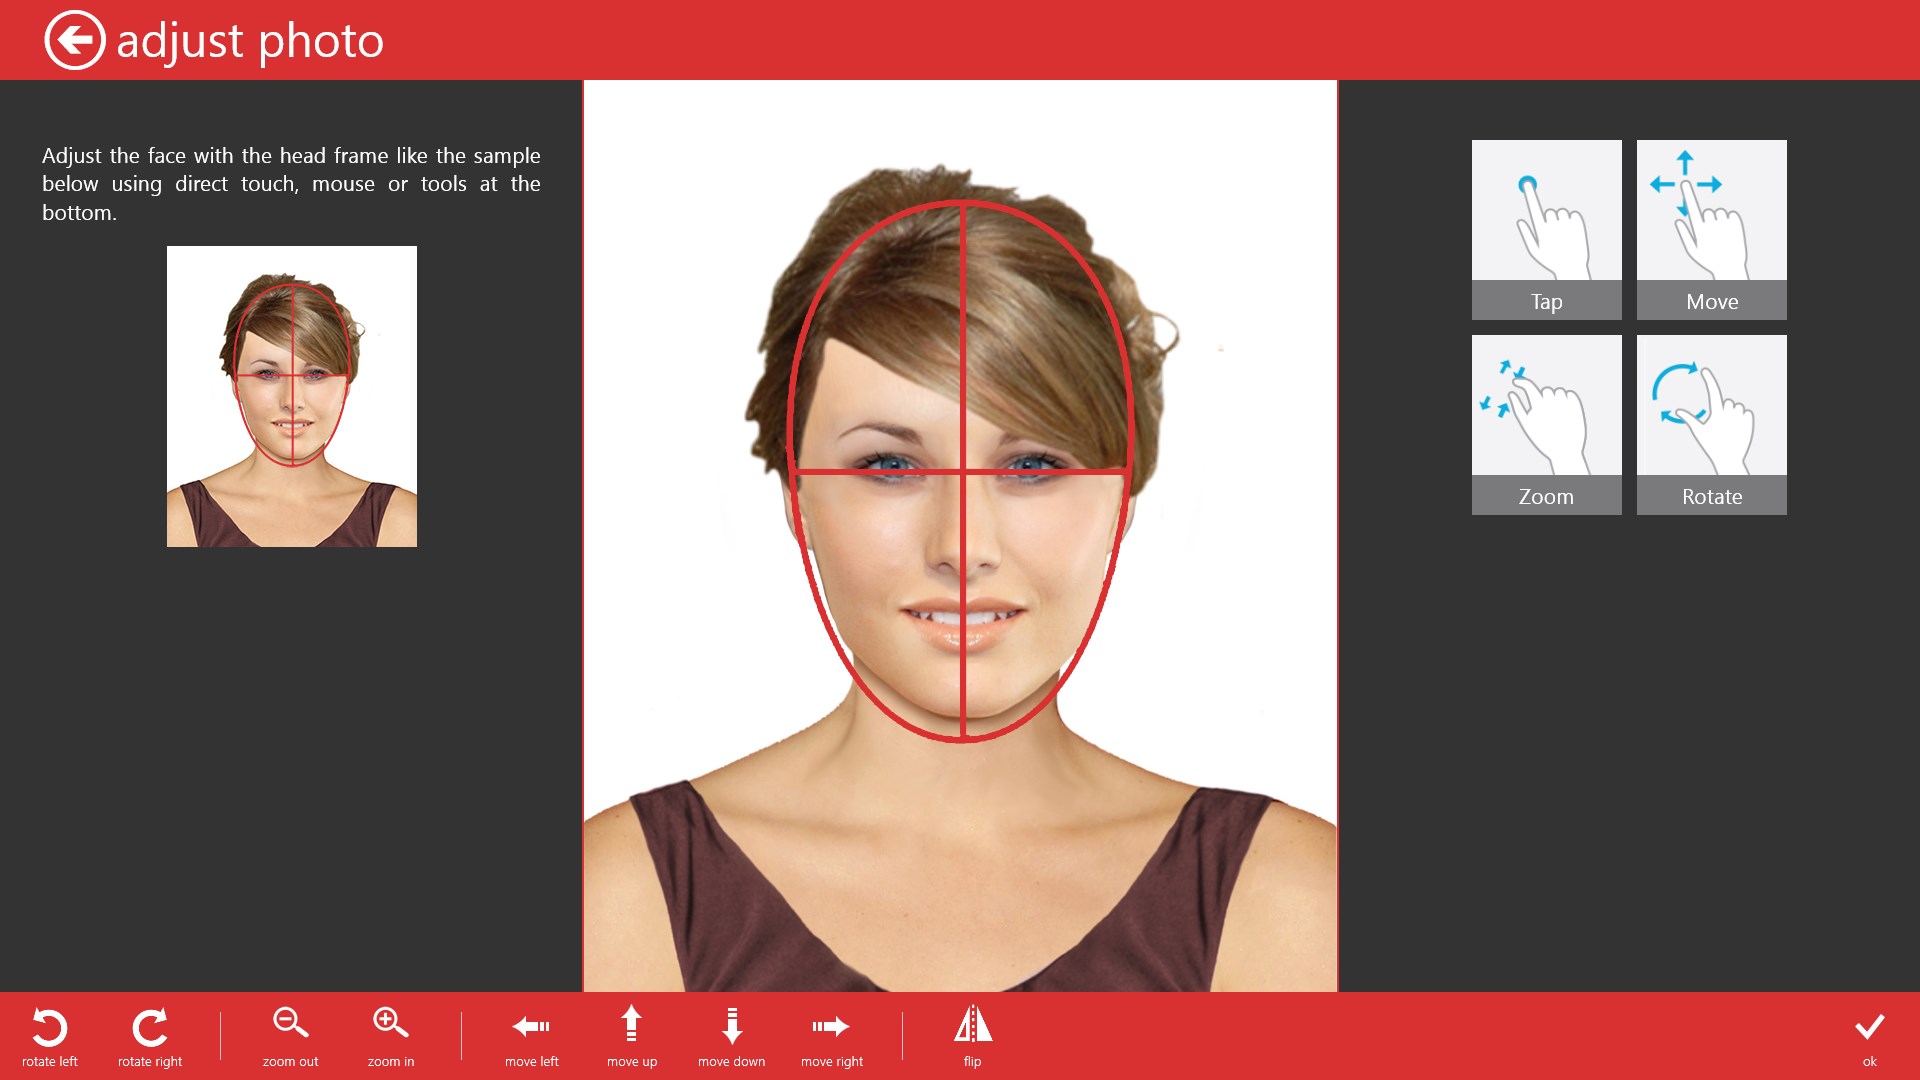This screenshot has height=1080, width=1920.
Task: Click the sample head-frame thumbnail
Action: [x=291, y=396]
